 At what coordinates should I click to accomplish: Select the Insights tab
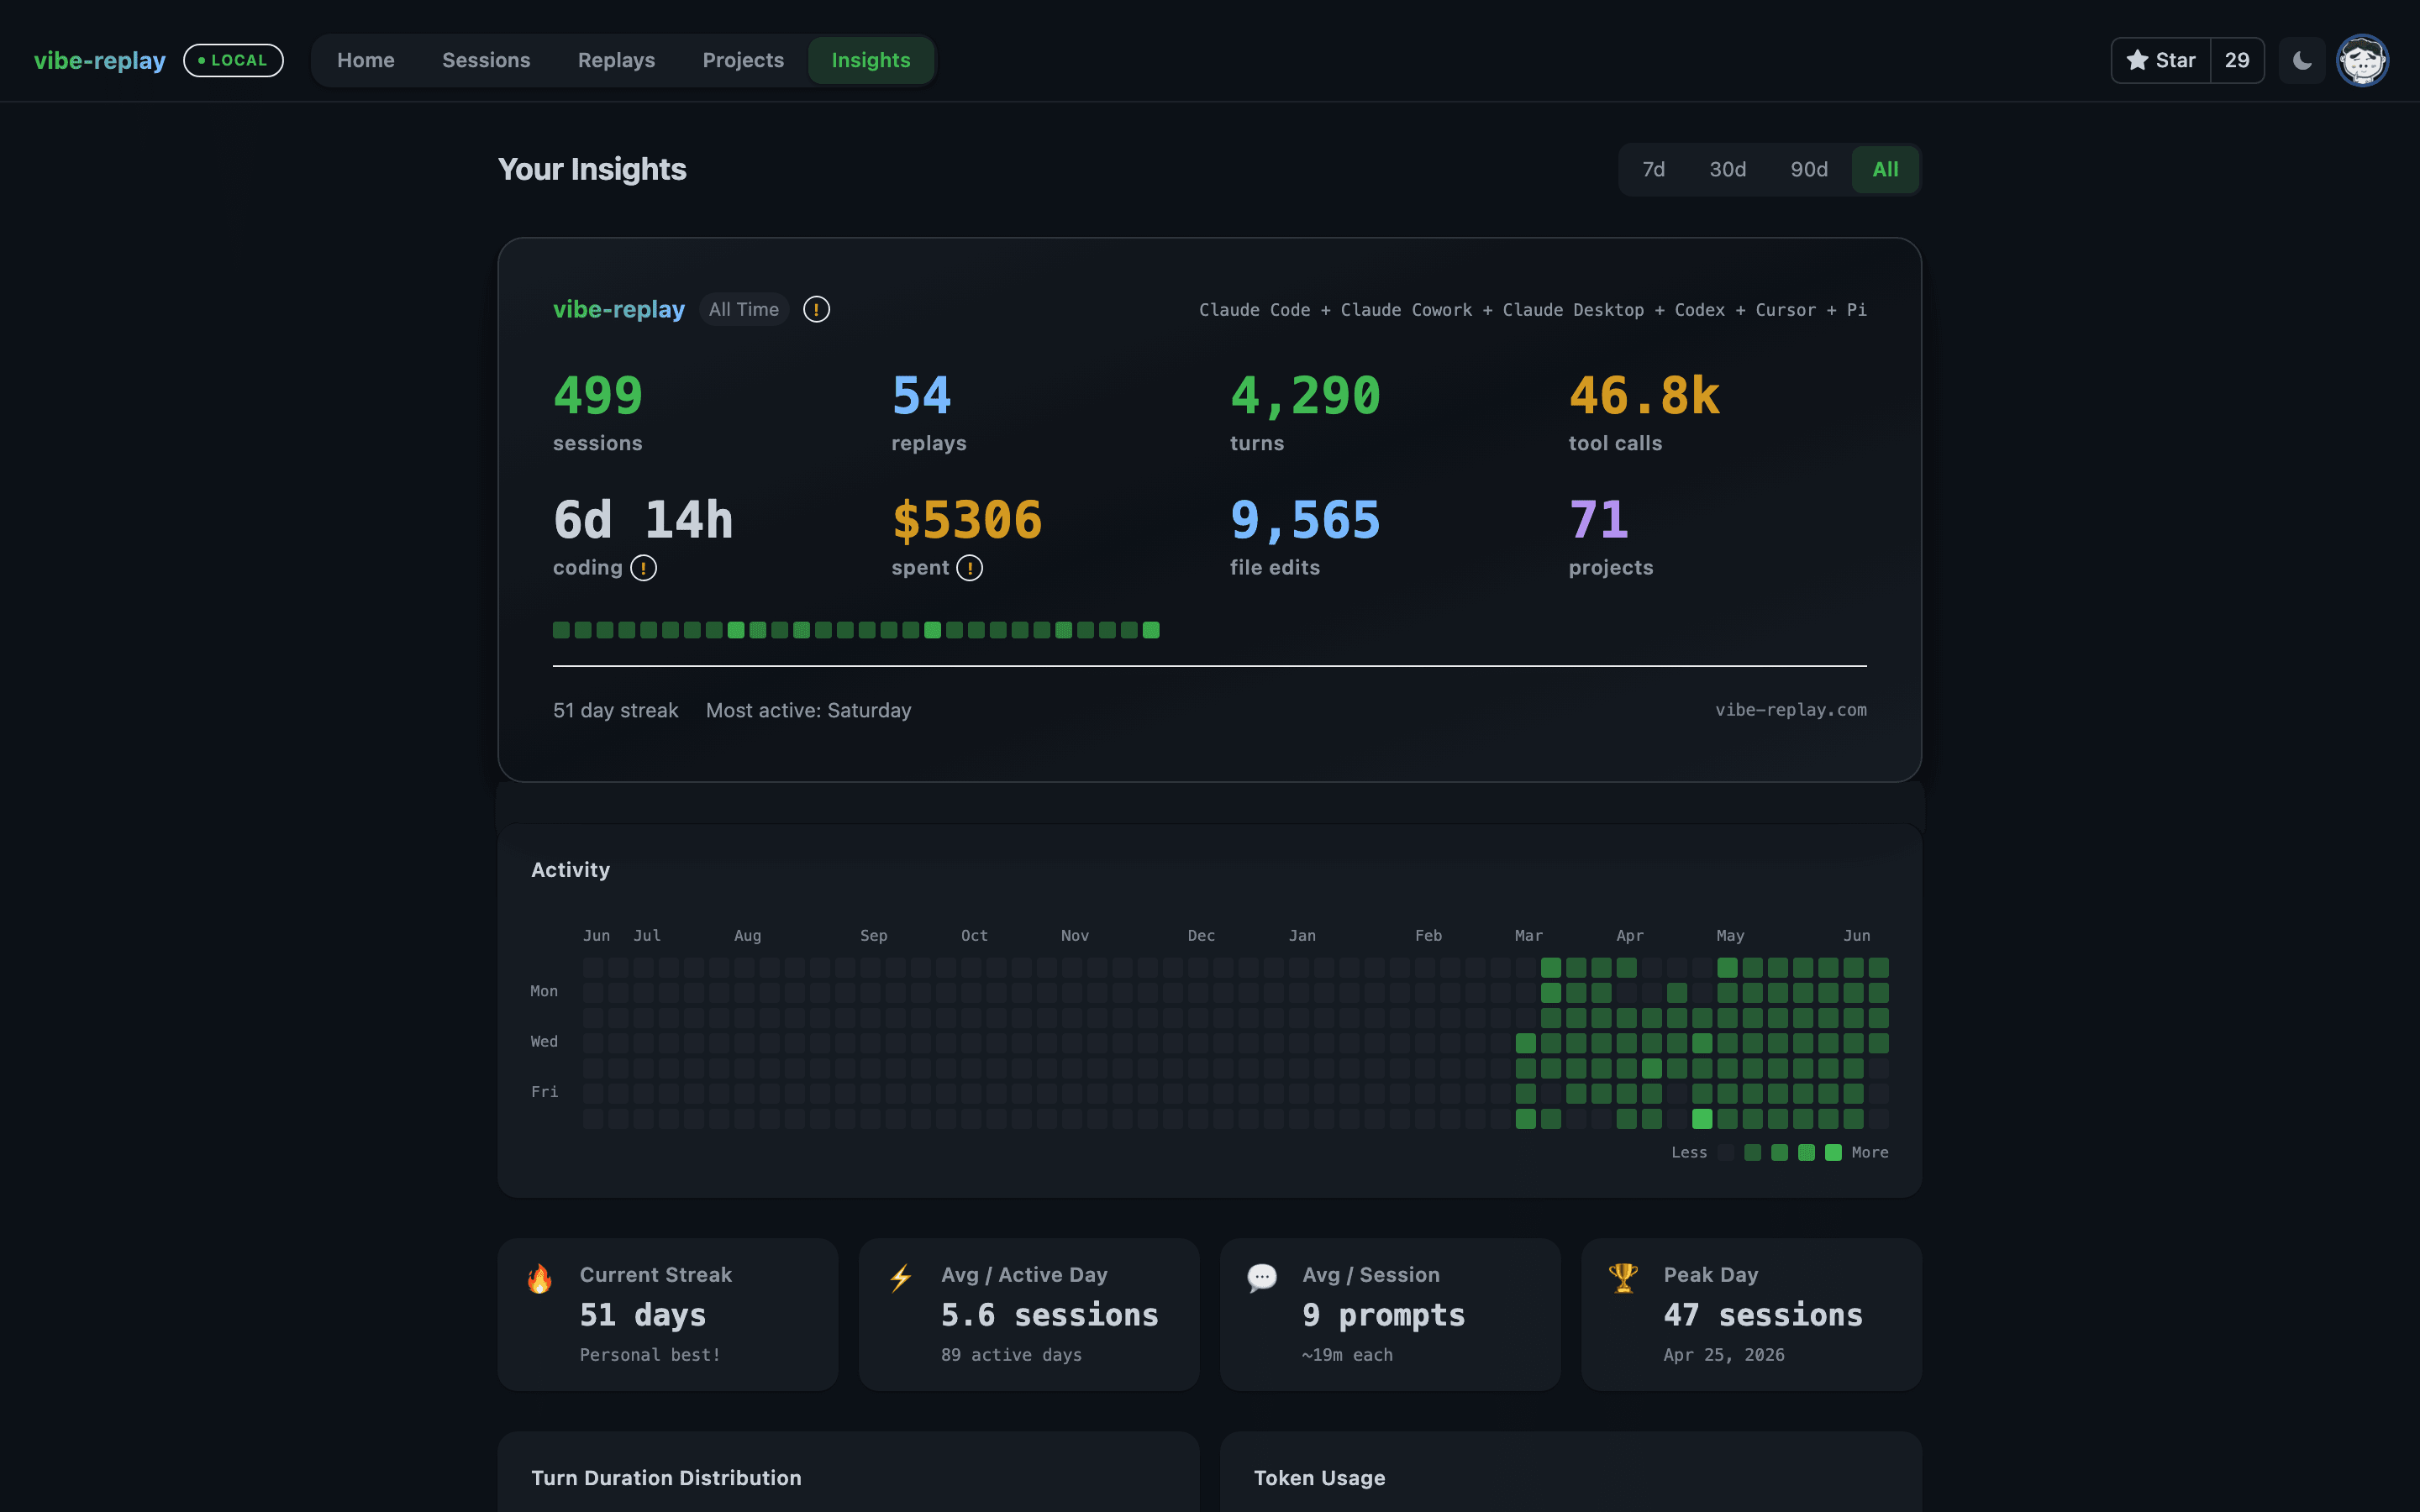coord(871,60)
